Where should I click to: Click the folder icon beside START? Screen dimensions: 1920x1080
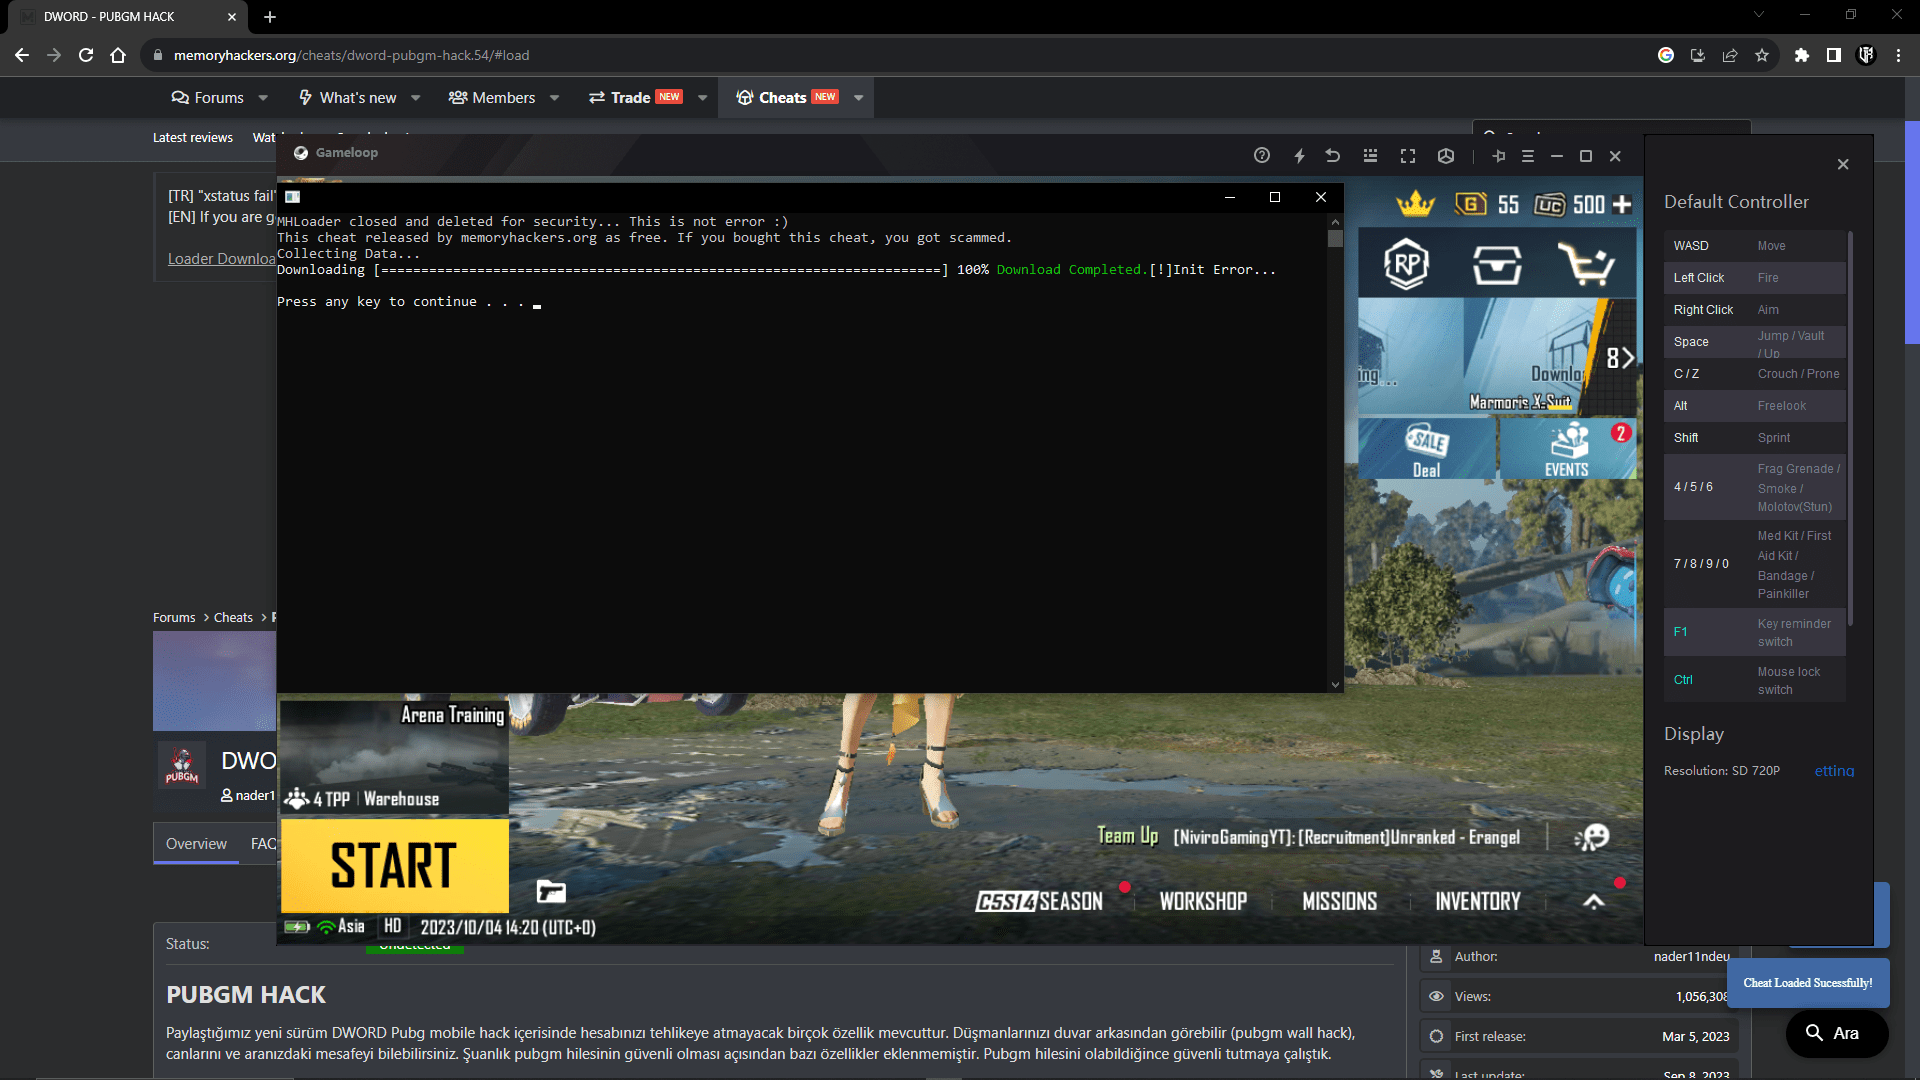[x=551, y=891]
